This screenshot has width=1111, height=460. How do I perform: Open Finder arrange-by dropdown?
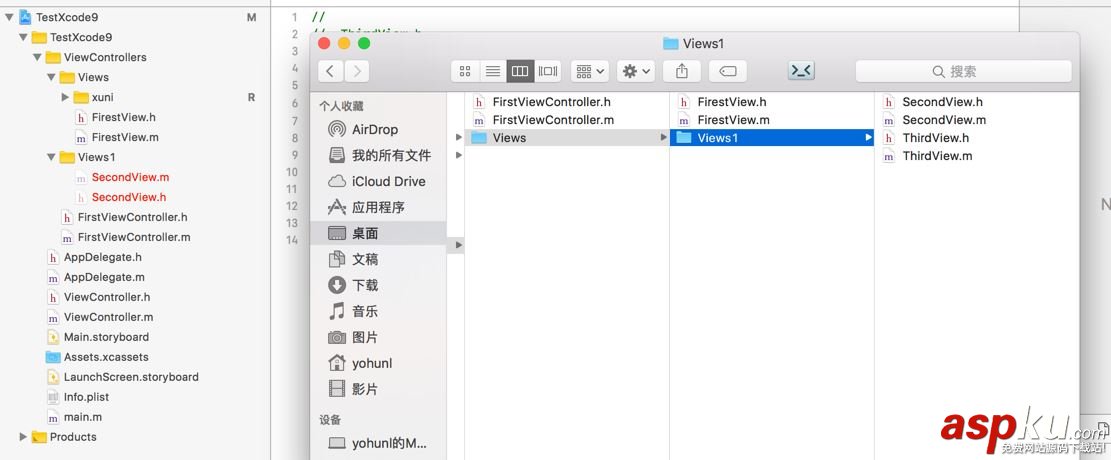590,71
